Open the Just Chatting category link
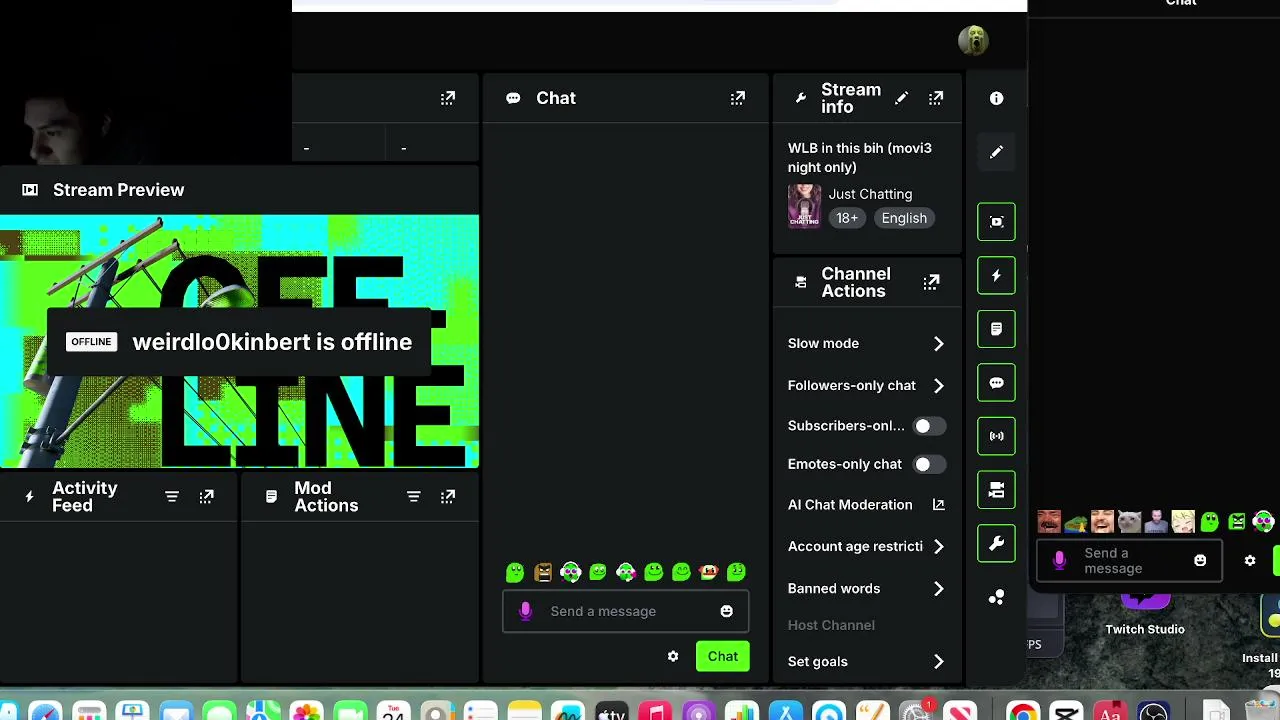This screenshot has width=1280, height=720. point(870,194)
